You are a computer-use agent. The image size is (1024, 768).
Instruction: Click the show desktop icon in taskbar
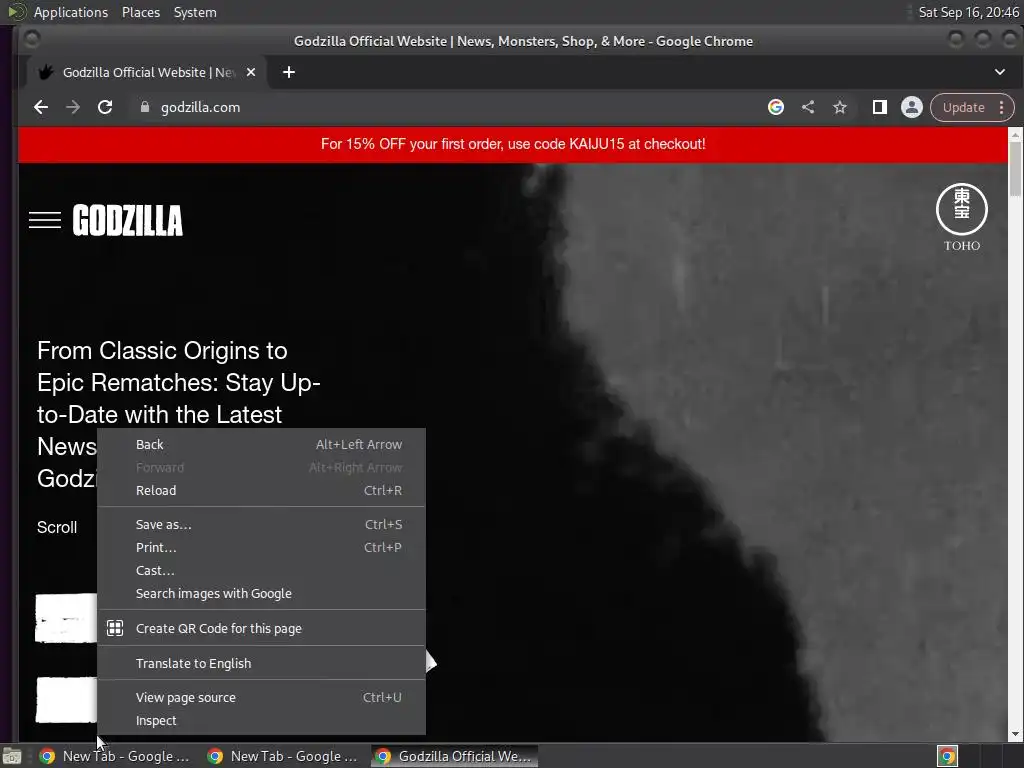click(x=12, y=756)
